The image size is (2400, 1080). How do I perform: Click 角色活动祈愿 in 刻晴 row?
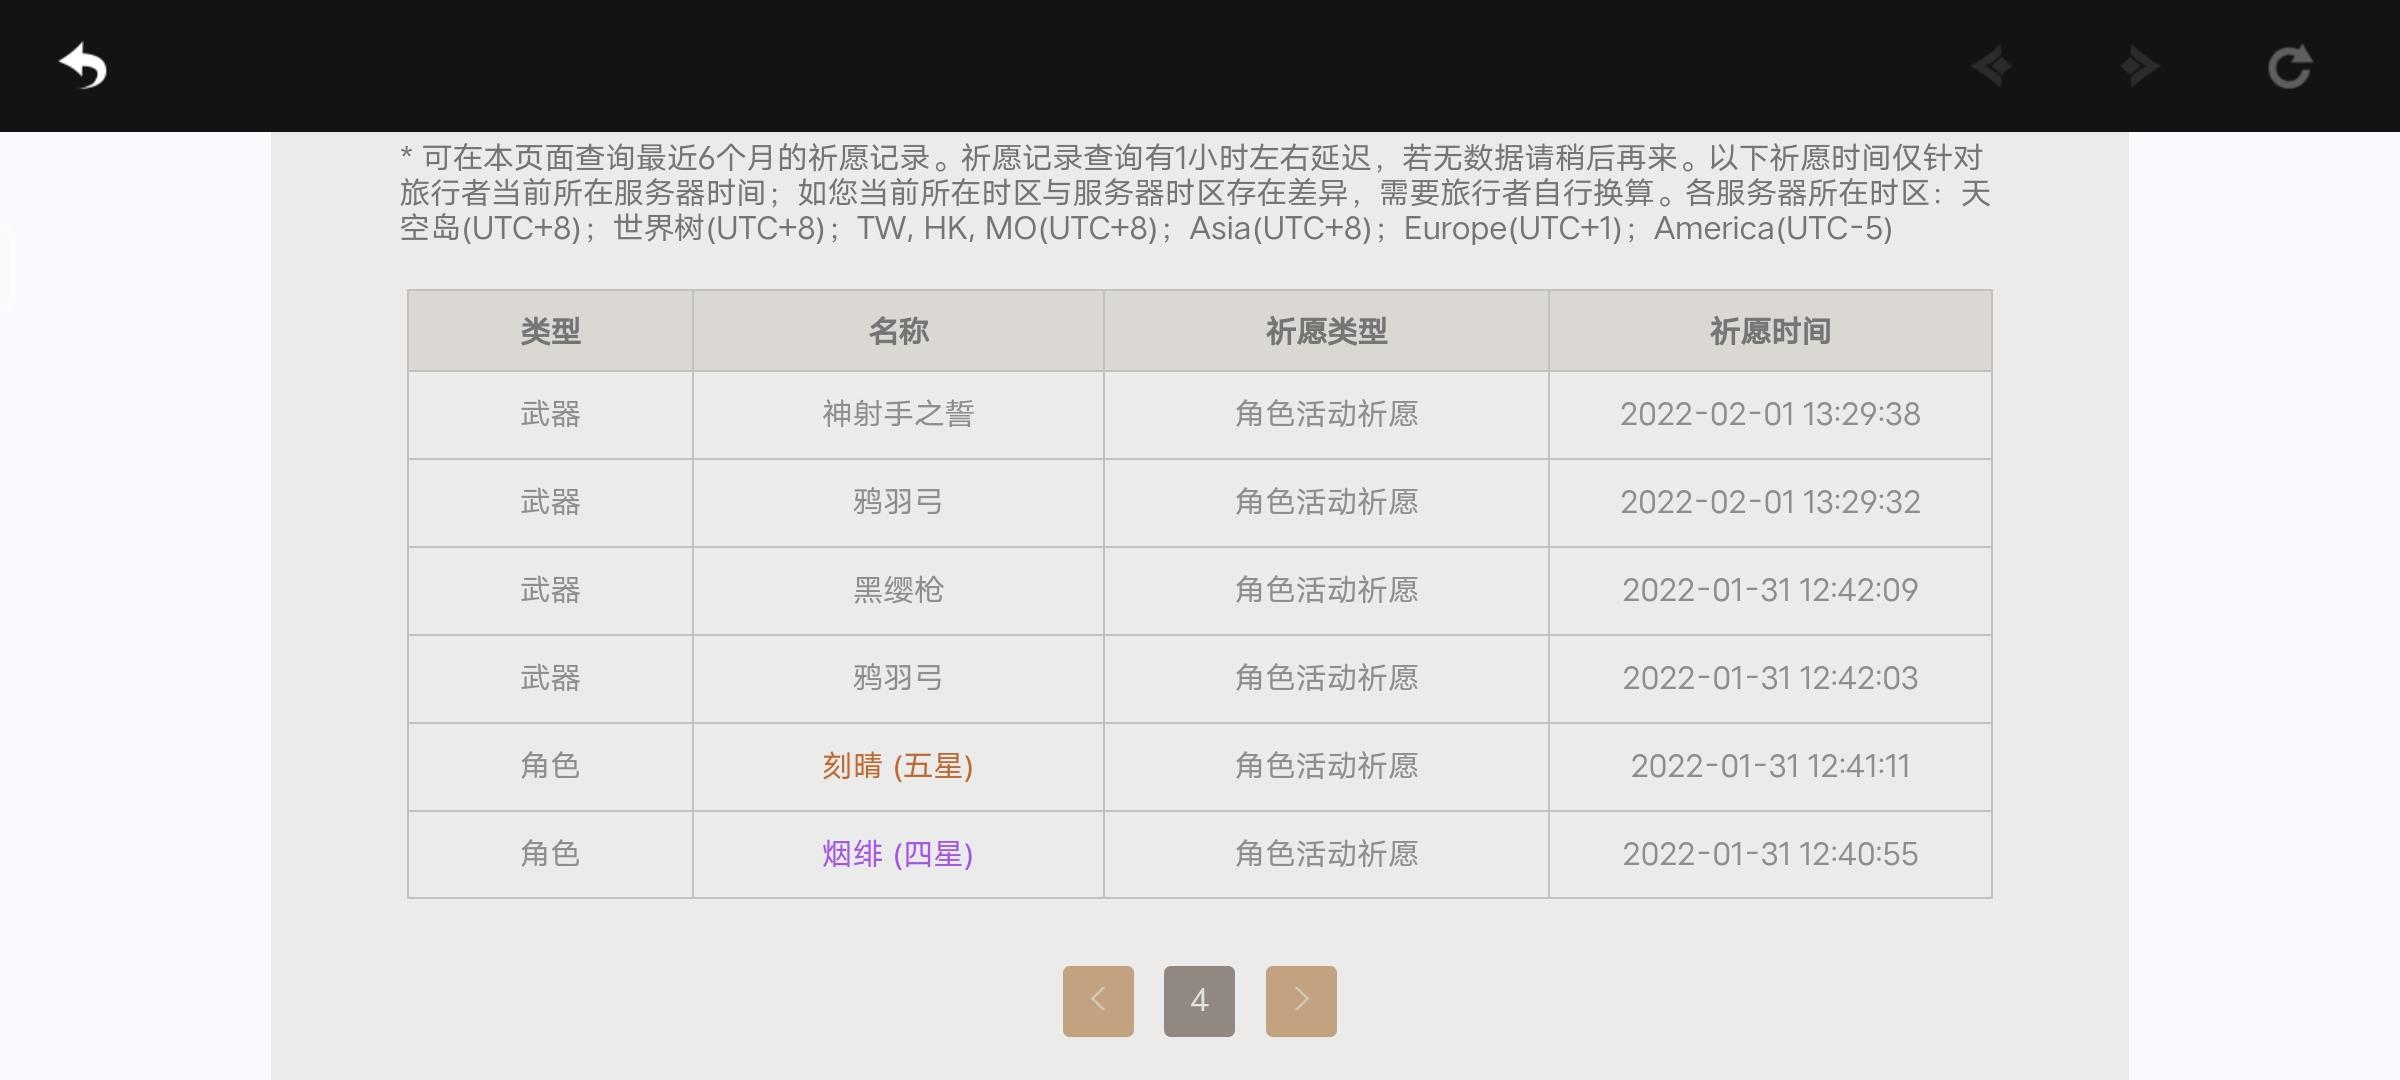(1326, 766)
